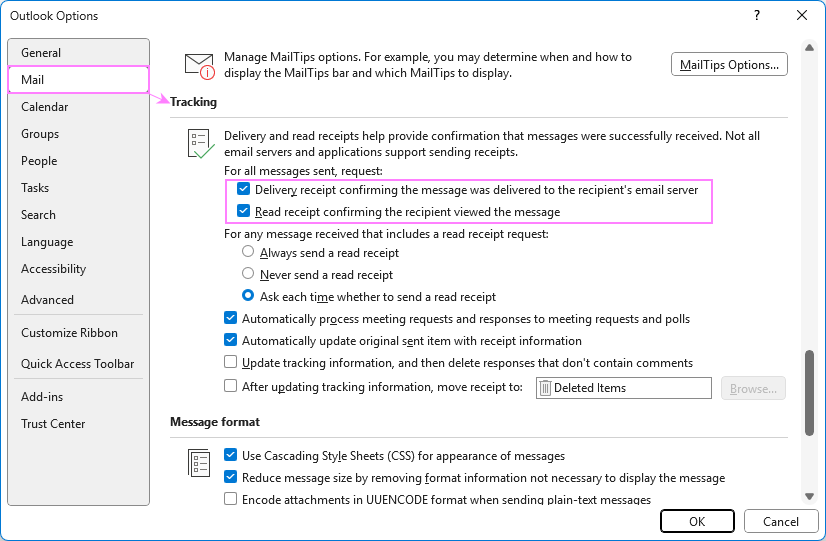Toggle Reduce message size checkbox

point(230,477)
